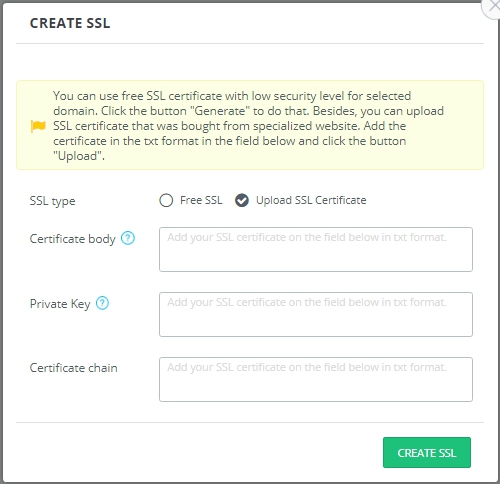Click the word "Upload" ending the notice
The width and height of the screenshot is (500, 484).
pyautogui.click(x=78, y=156)
